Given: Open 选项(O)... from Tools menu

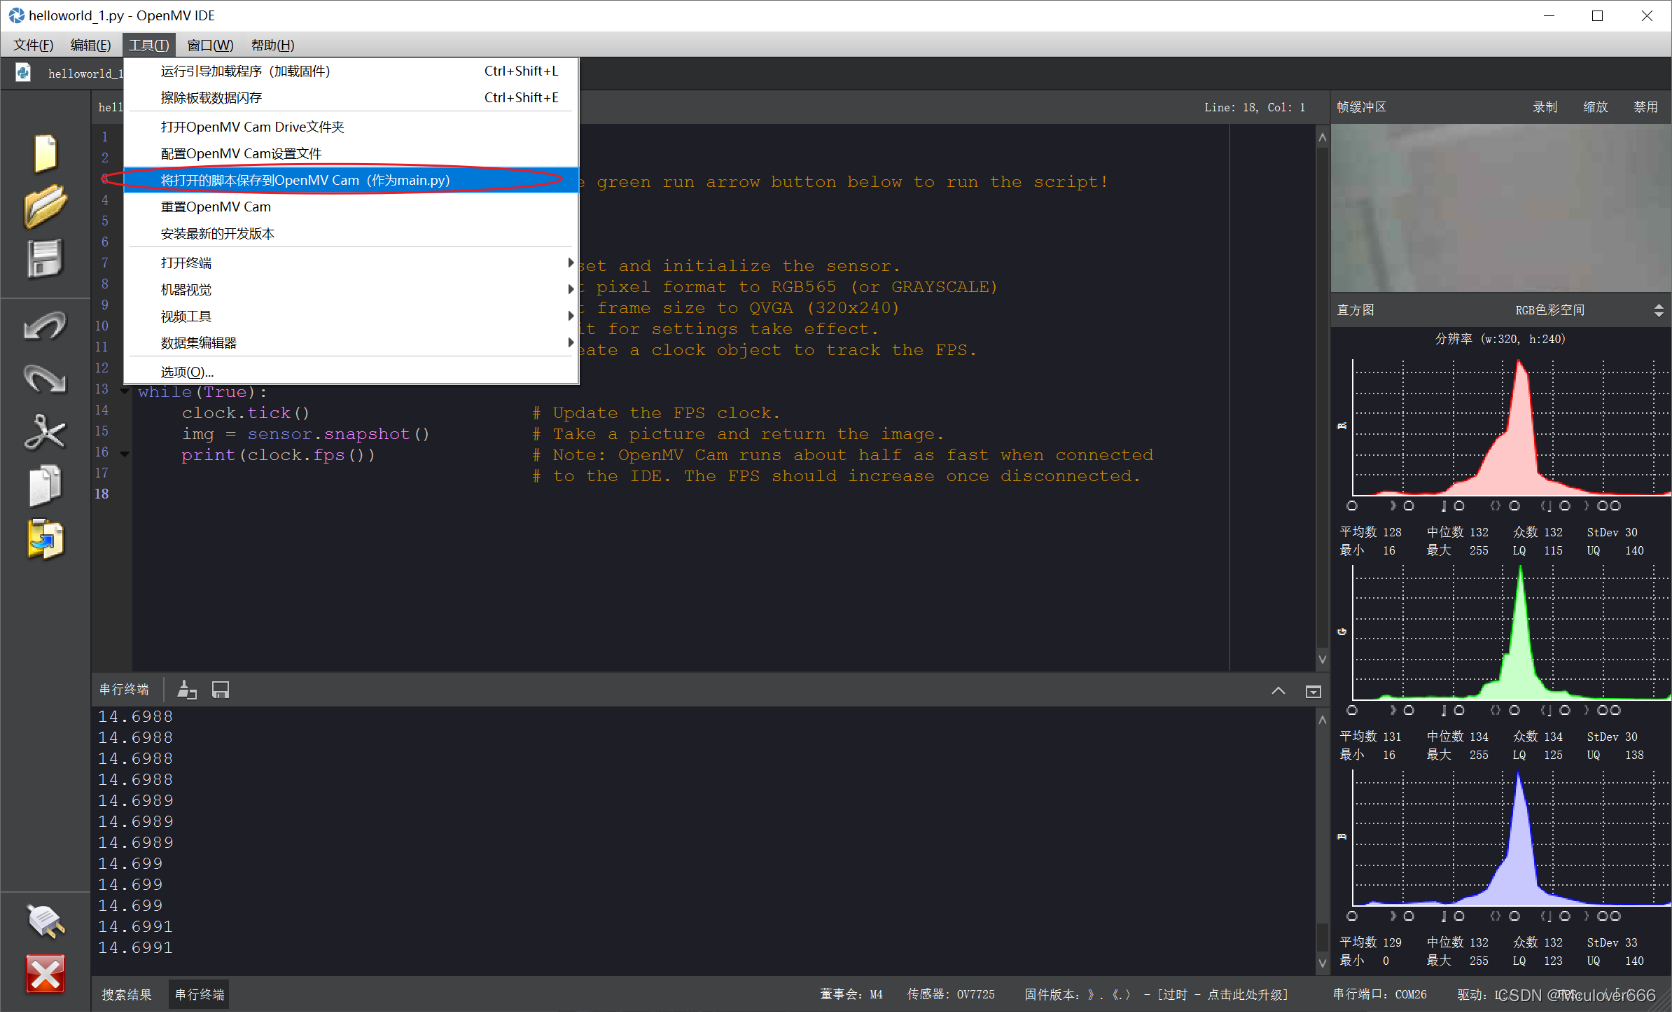Looking at the screenshot, I should click(x=351, y=372).
